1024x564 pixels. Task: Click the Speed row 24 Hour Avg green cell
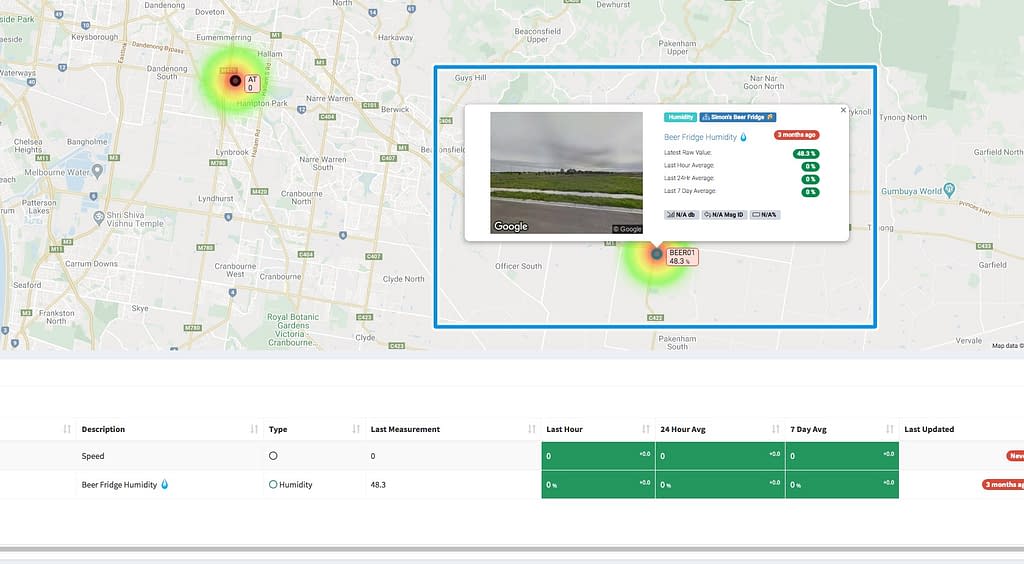pos(720,456)
